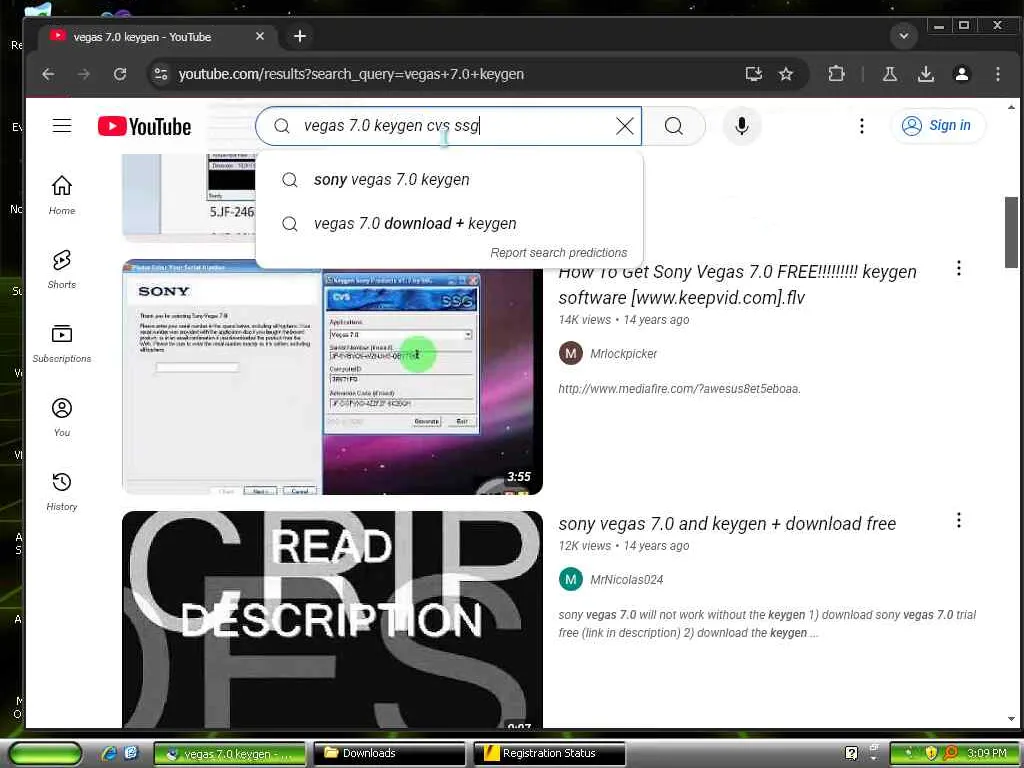The height and width of the screenshot is (768, 1024).
Task: Click the address bar URL
Action: pyautogui.click(x=351, y=74)
